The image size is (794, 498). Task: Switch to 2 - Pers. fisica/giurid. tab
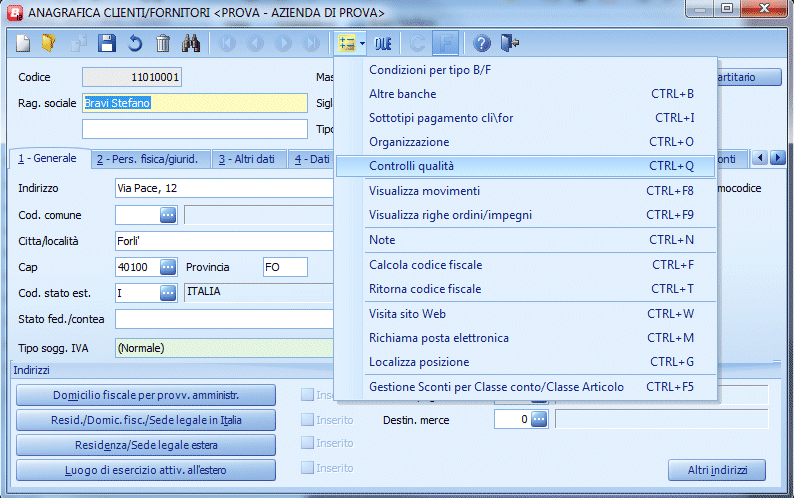150,159
